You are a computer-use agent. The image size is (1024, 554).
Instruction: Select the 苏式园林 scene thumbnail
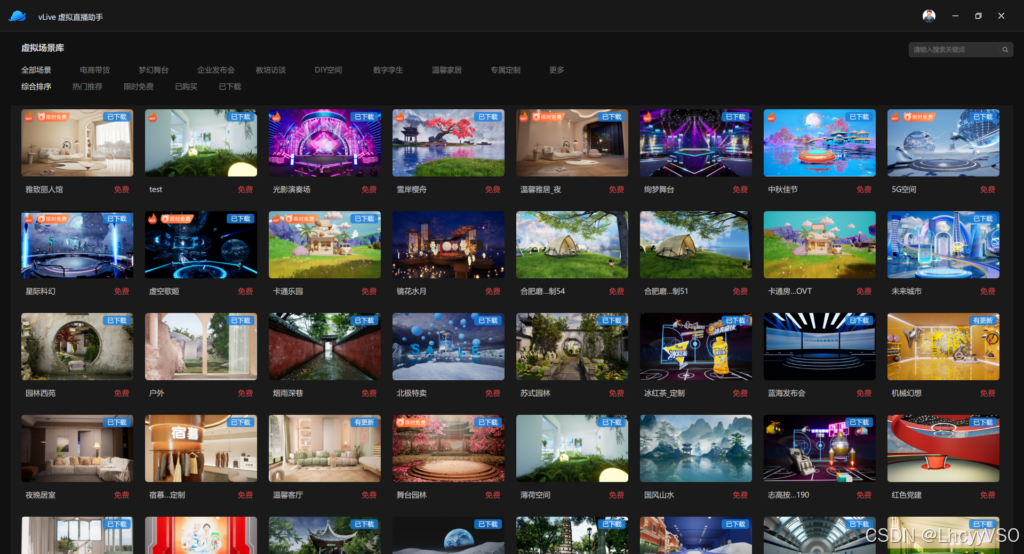(572, 347)
